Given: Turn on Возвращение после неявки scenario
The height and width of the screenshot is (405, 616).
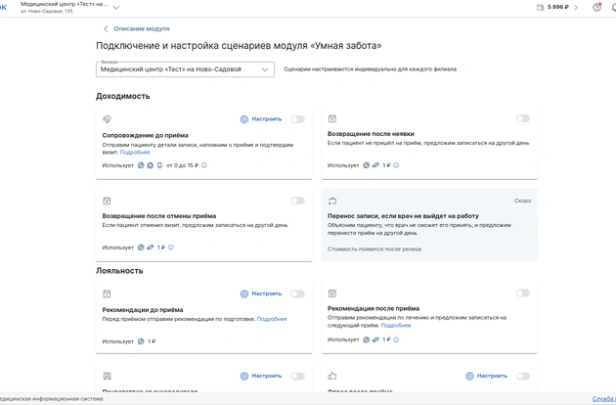Looking at the screenshot, I should (x=522, y=119).
